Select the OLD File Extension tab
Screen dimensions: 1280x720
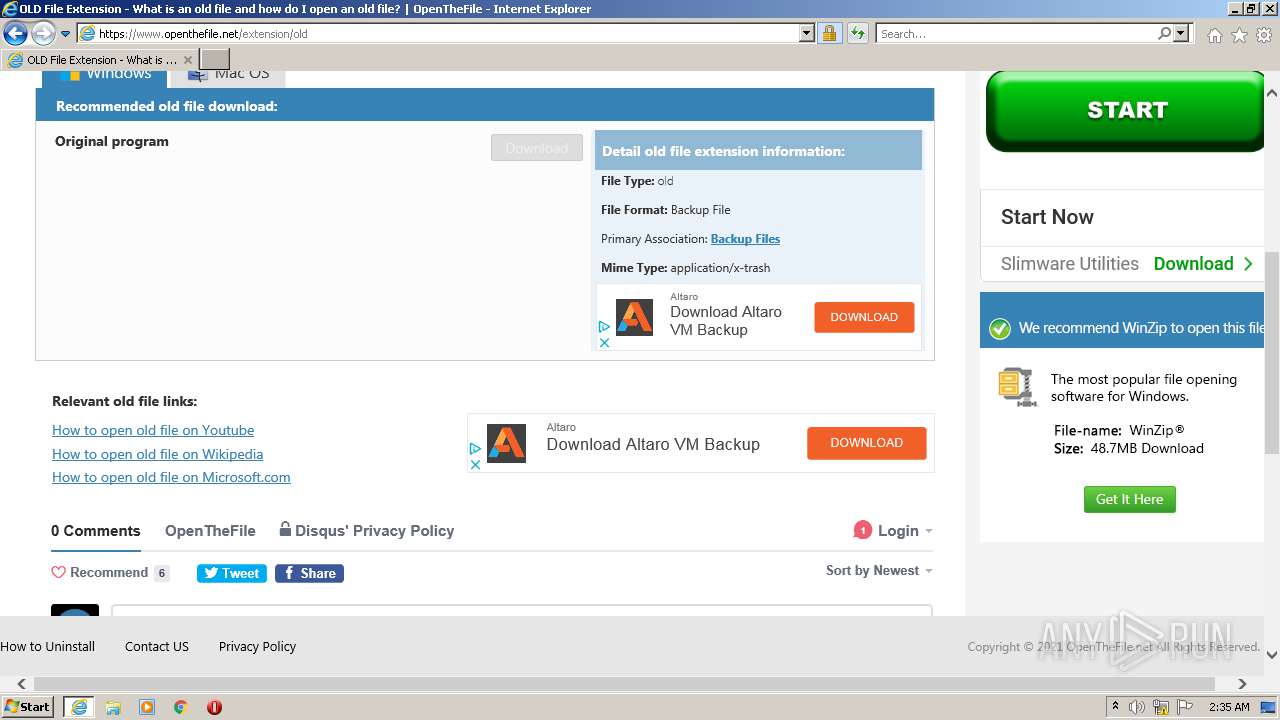[x=100, y=60]
